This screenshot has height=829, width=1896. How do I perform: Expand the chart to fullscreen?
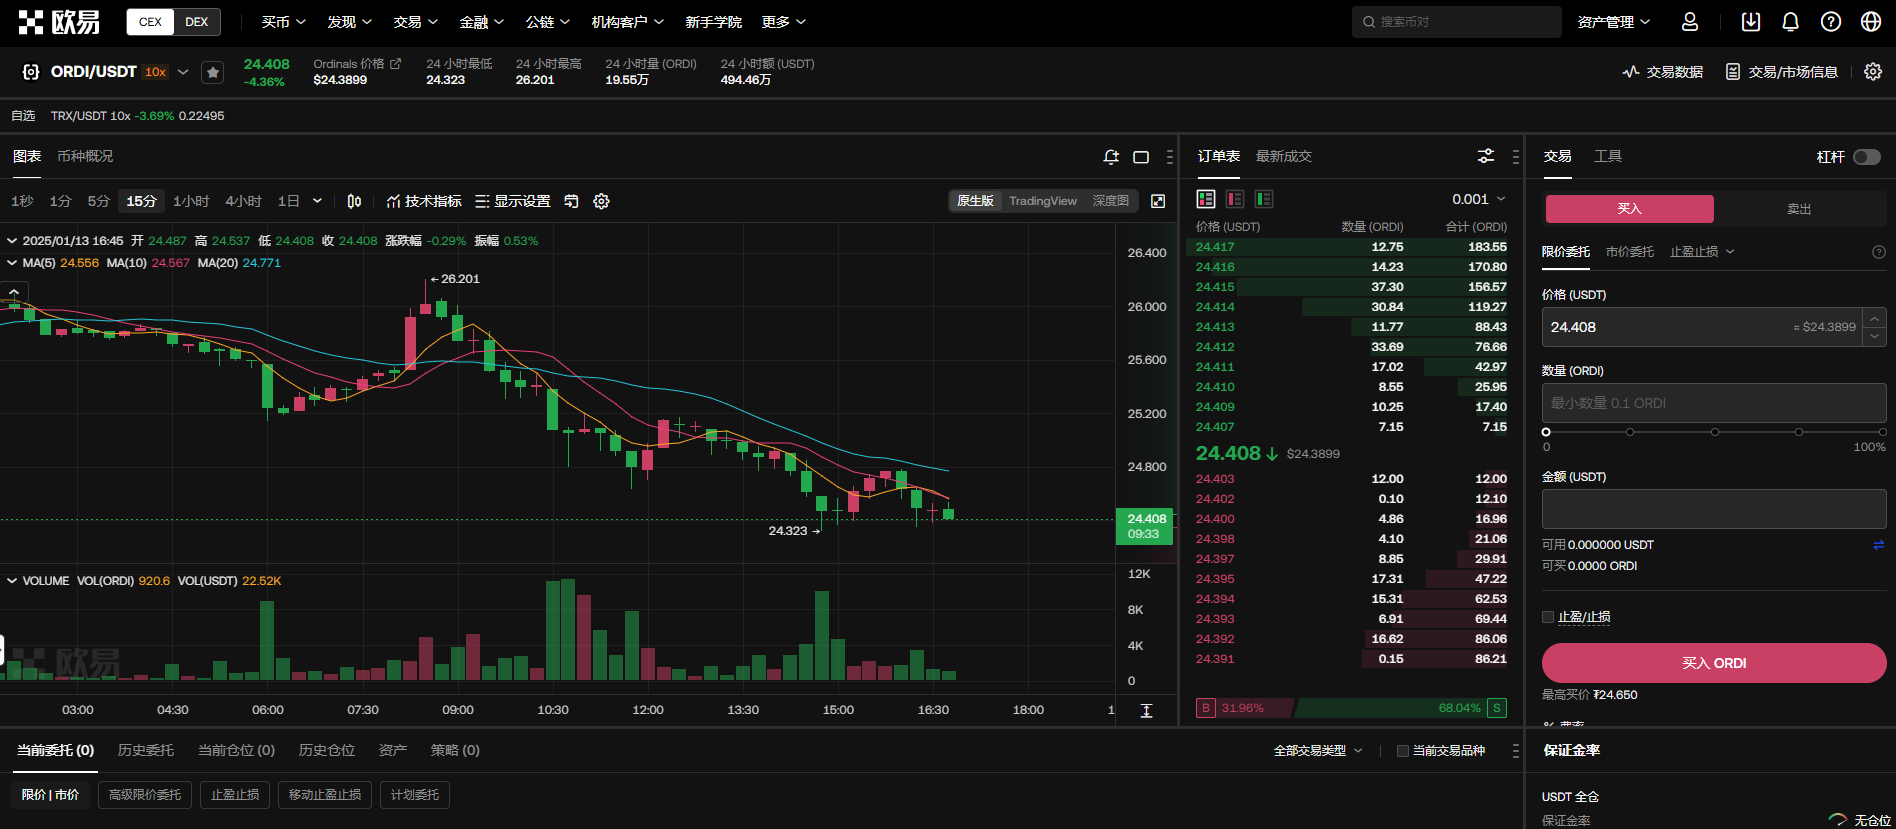[x=1158, y=201]
